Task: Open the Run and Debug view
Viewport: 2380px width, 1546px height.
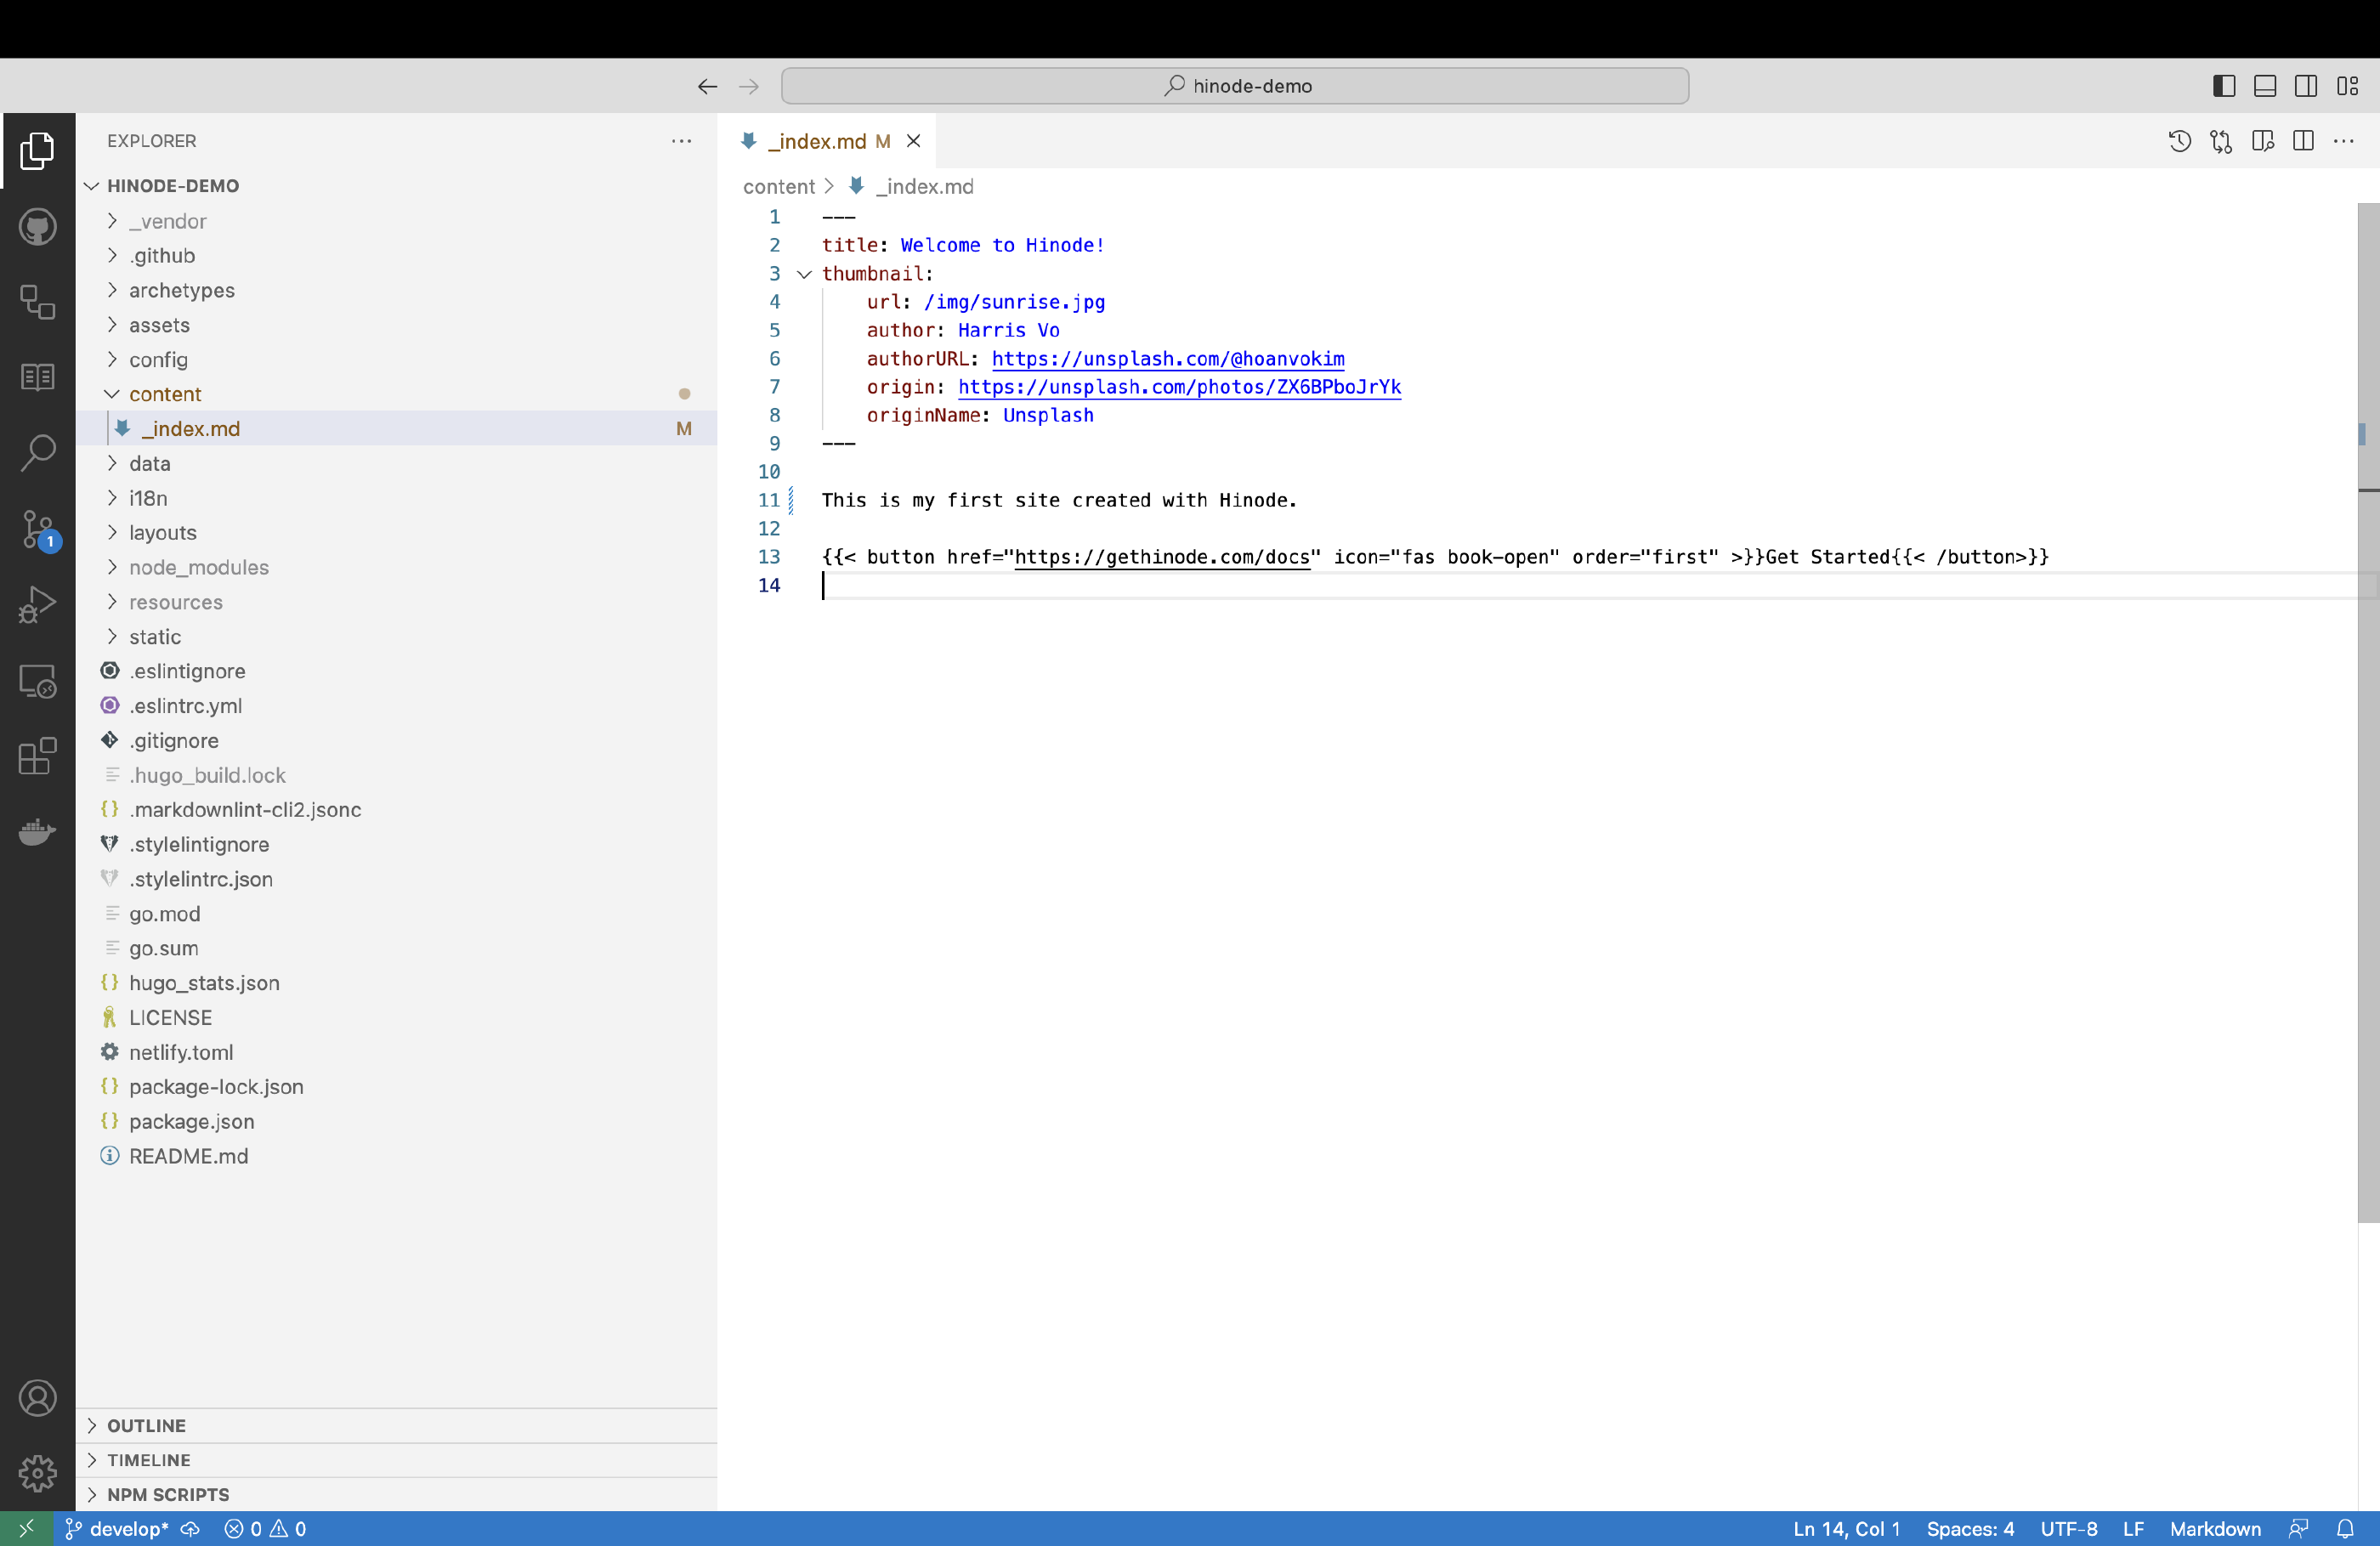Action: tap(38, 605)
